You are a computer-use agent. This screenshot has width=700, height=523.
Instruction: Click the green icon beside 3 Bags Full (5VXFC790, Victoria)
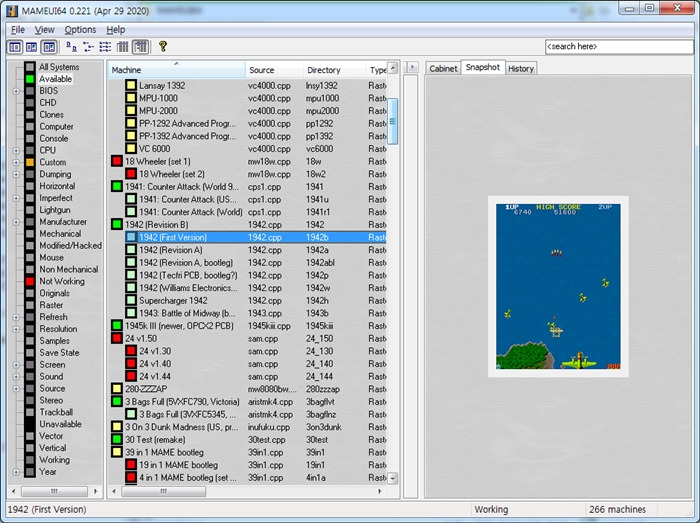117,401
